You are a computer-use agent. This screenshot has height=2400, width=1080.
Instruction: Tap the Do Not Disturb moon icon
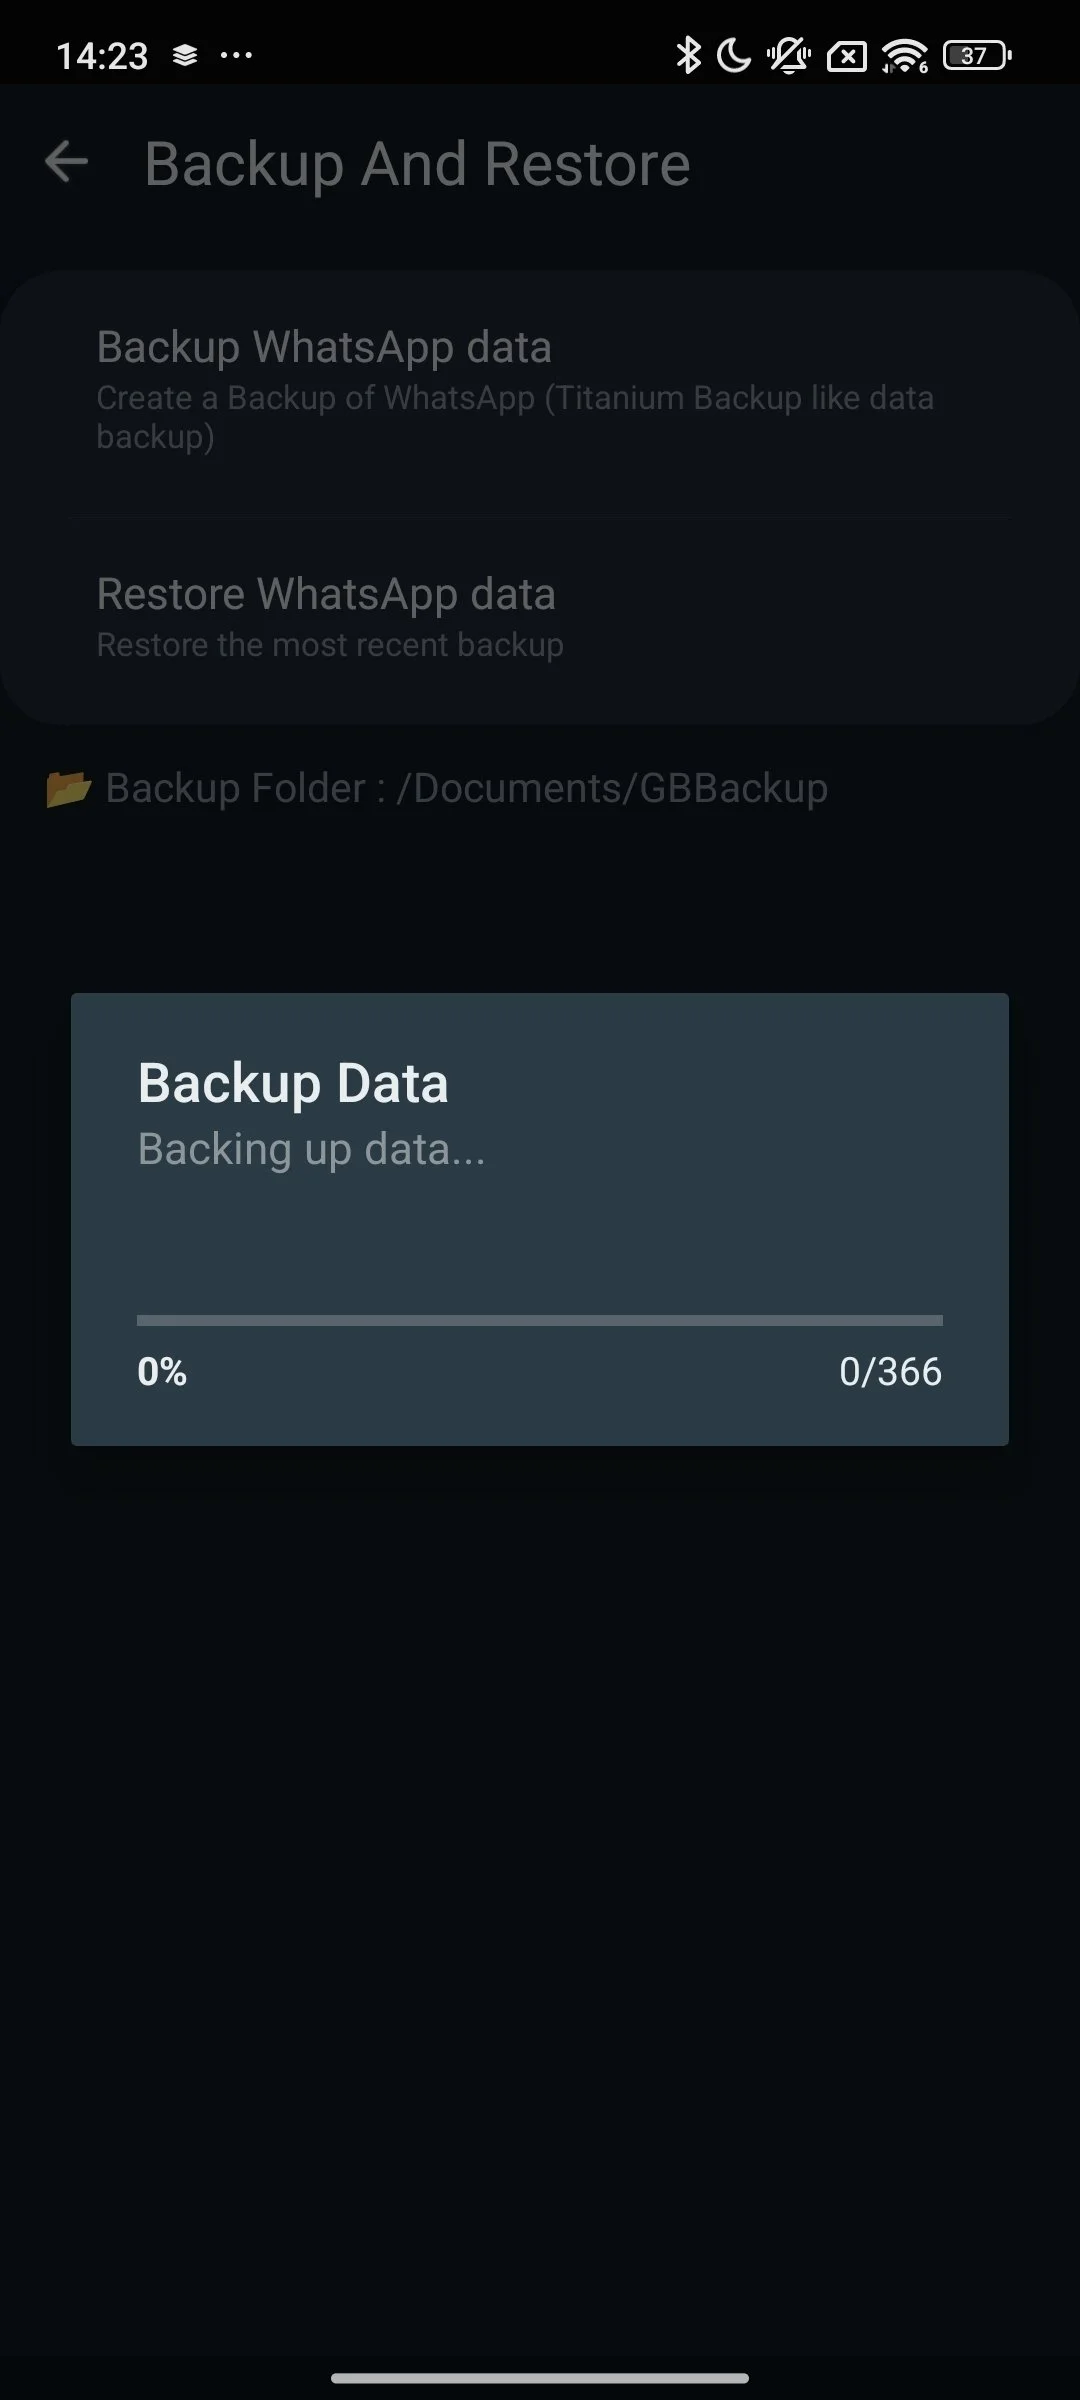click(735, 56)
